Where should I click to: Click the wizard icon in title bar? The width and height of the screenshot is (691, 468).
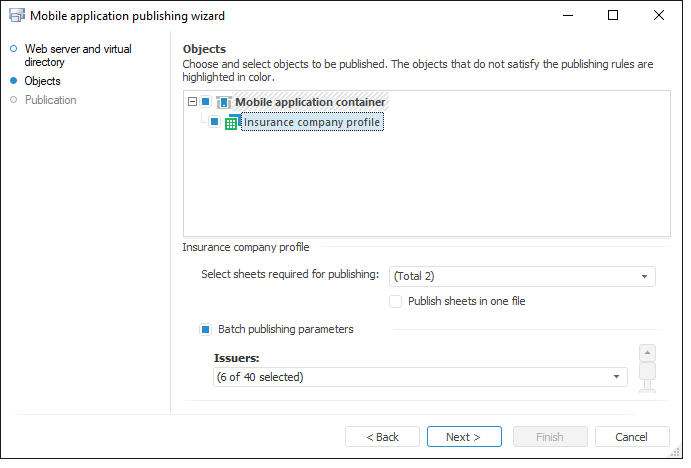(x=16, y=16)
